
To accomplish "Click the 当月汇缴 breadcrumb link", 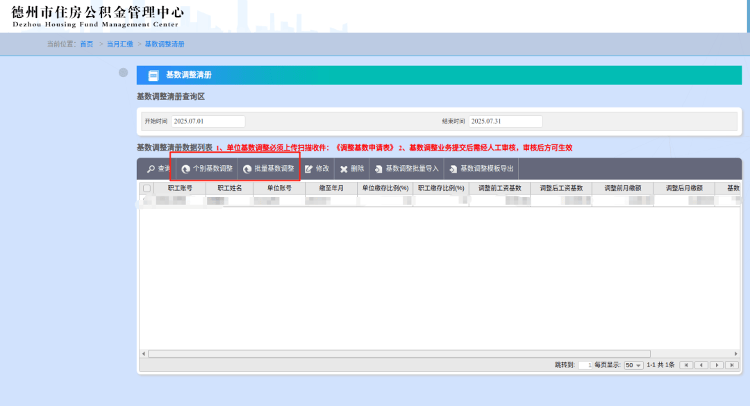I will [x=119, y=44].
